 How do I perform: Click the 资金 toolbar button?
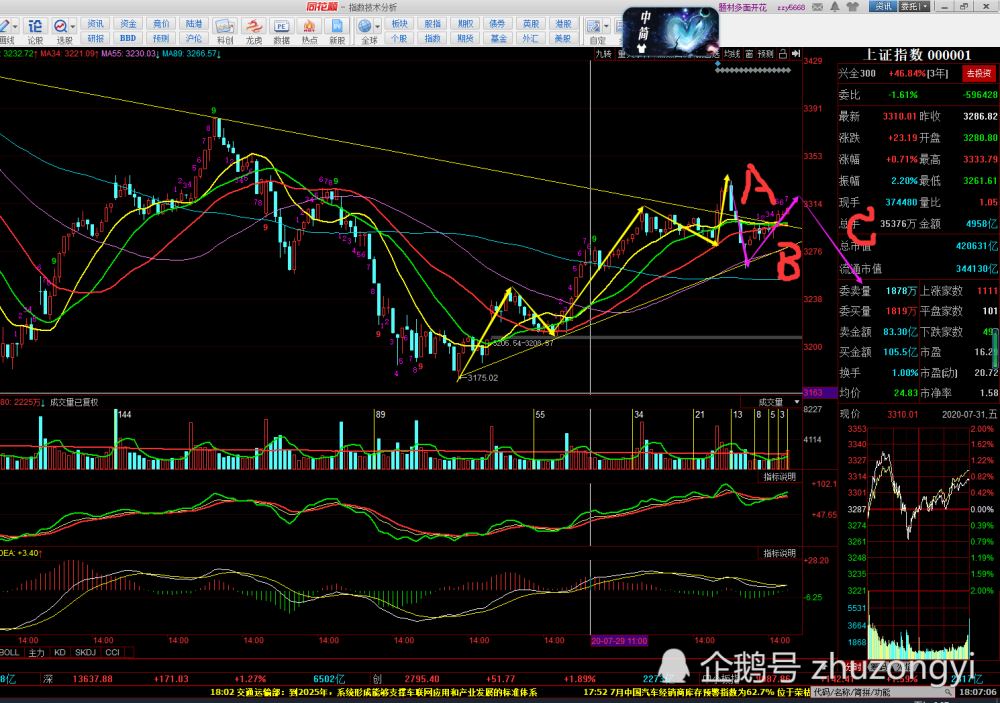coord(128,24)
